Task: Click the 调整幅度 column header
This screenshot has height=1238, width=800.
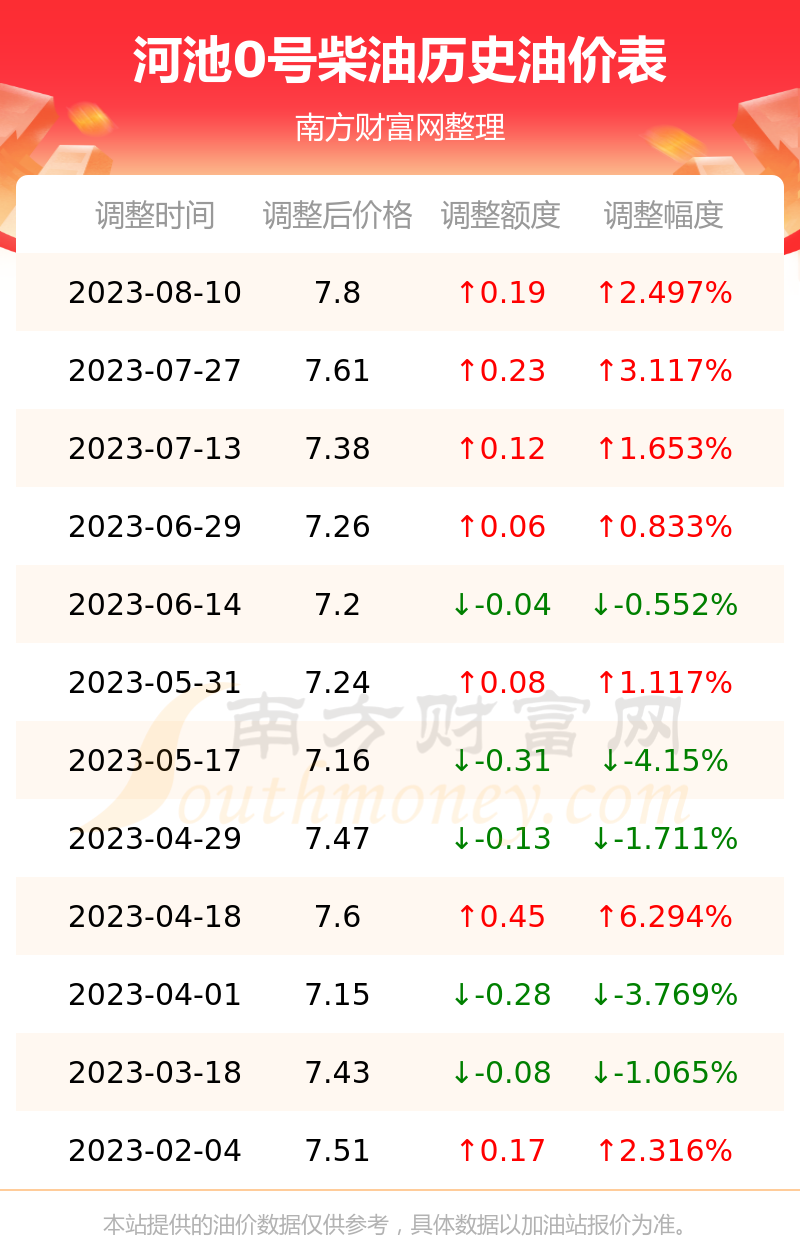Action: click(x=664, y=215)
